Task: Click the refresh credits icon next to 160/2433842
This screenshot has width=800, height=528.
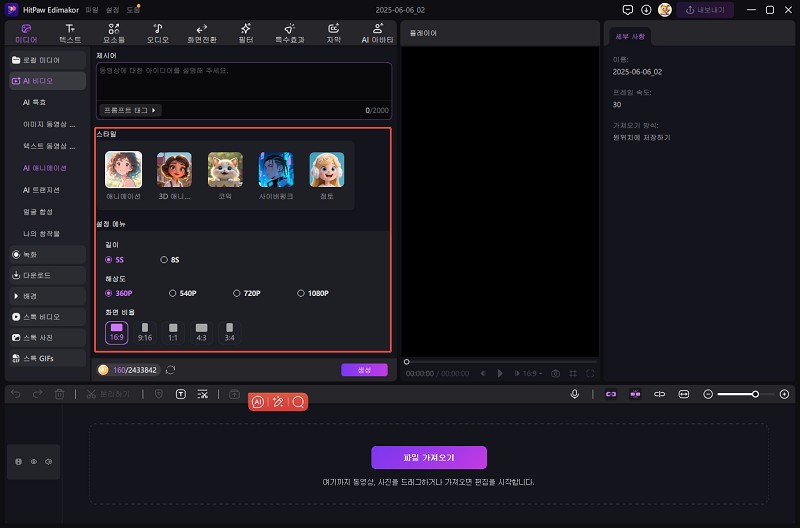Action: click(171, 370)
